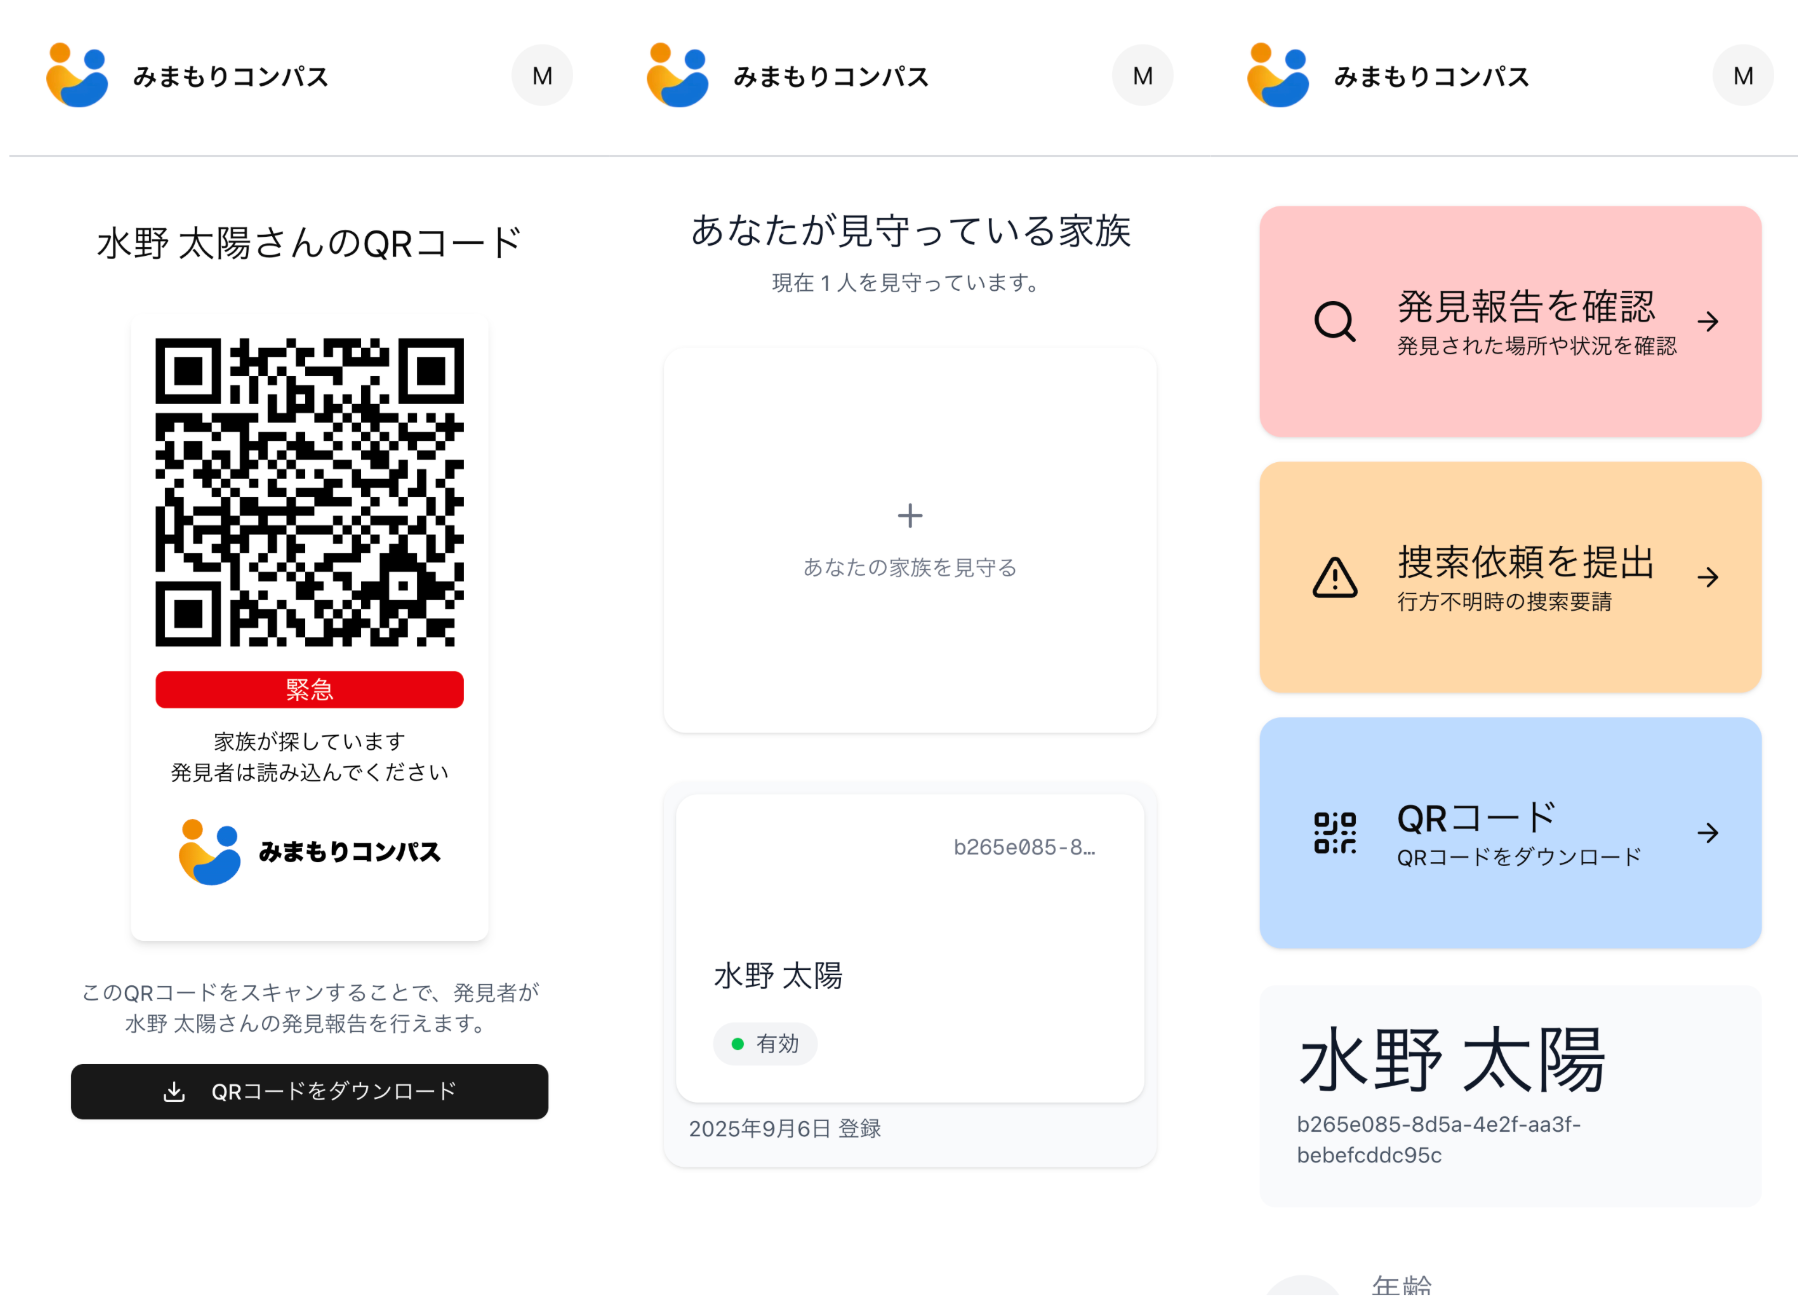This screenshot has height=1302, width=1798.
Task: Download QR code via QRコードをダウンロード button
Action: tap(310, 1091)
